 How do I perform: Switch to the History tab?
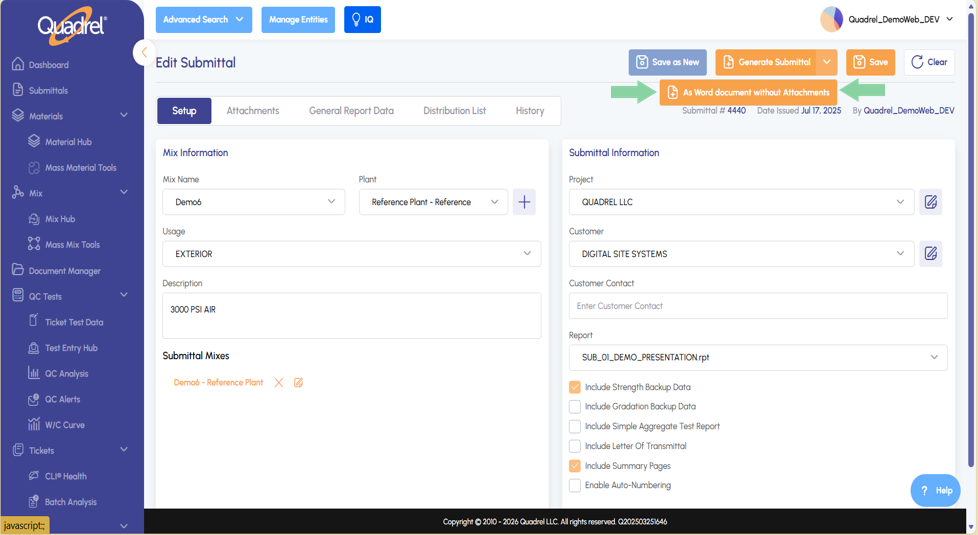pos(530,111)
